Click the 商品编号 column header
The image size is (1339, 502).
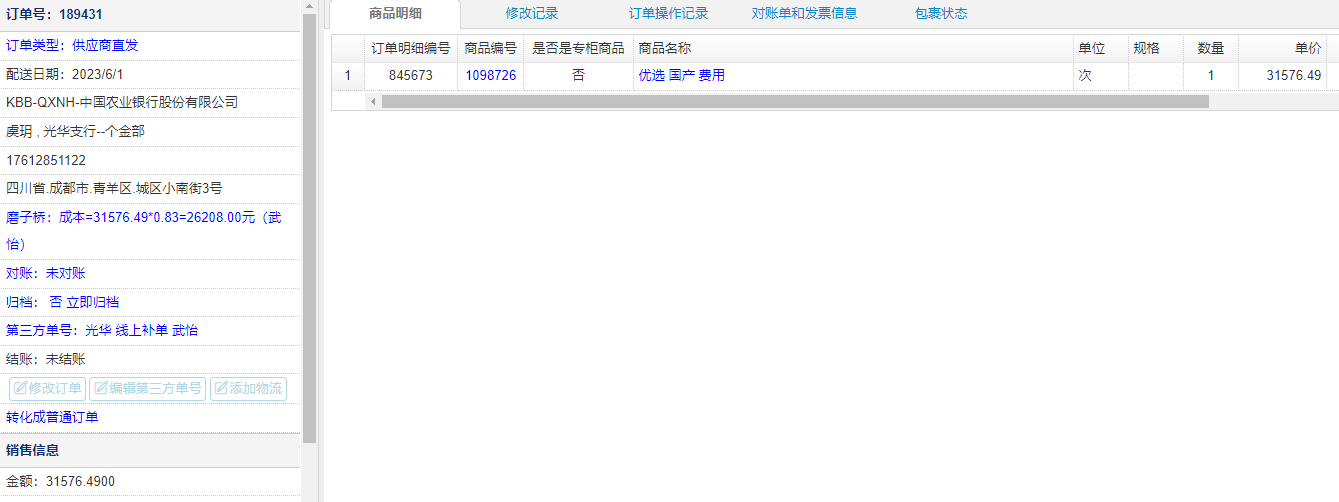coord(490,48)
